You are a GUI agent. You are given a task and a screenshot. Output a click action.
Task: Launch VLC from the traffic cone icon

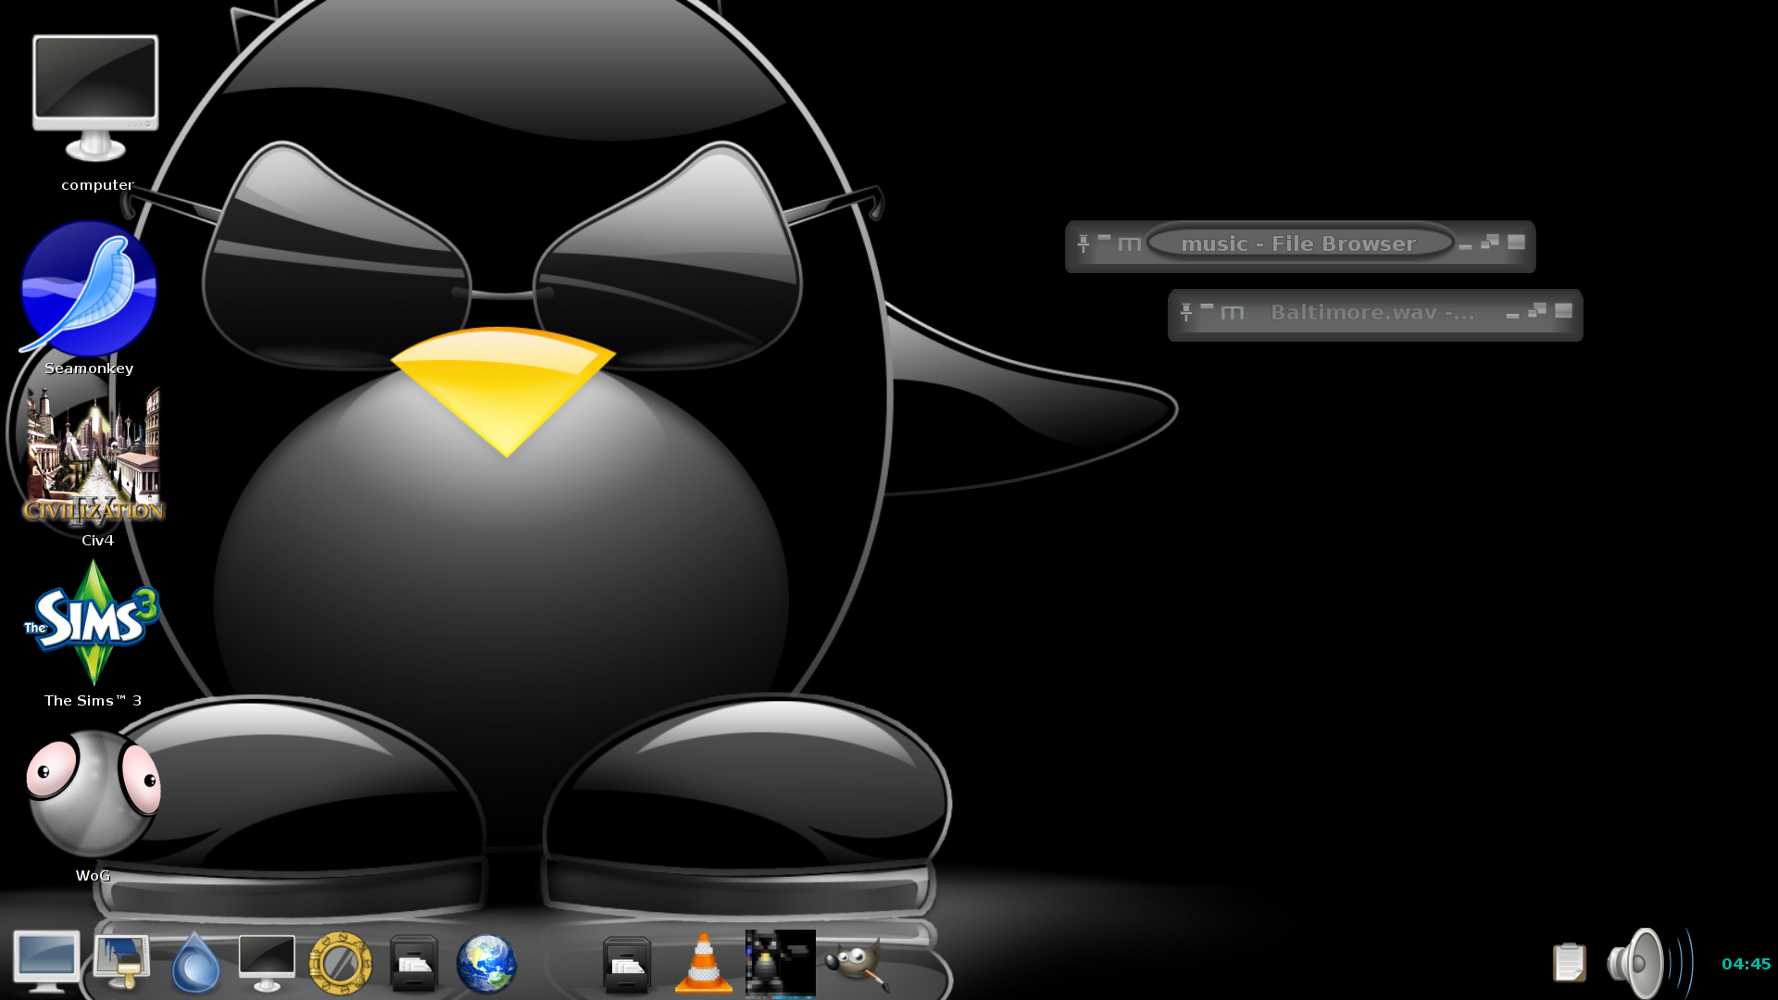[x=703, y=963]
